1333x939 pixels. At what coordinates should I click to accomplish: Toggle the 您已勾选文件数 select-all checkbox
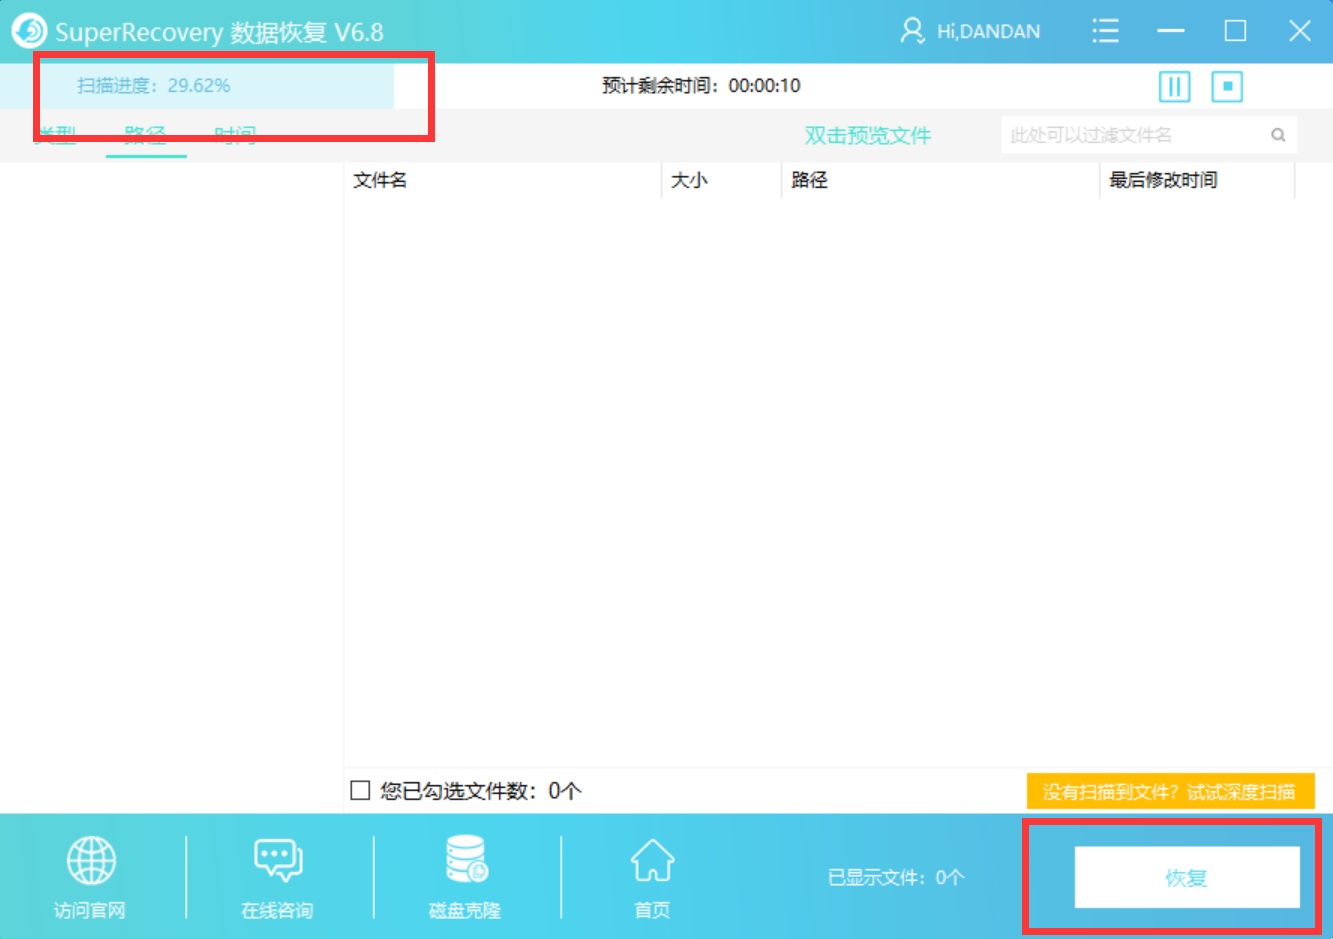(x=359, y=791)
